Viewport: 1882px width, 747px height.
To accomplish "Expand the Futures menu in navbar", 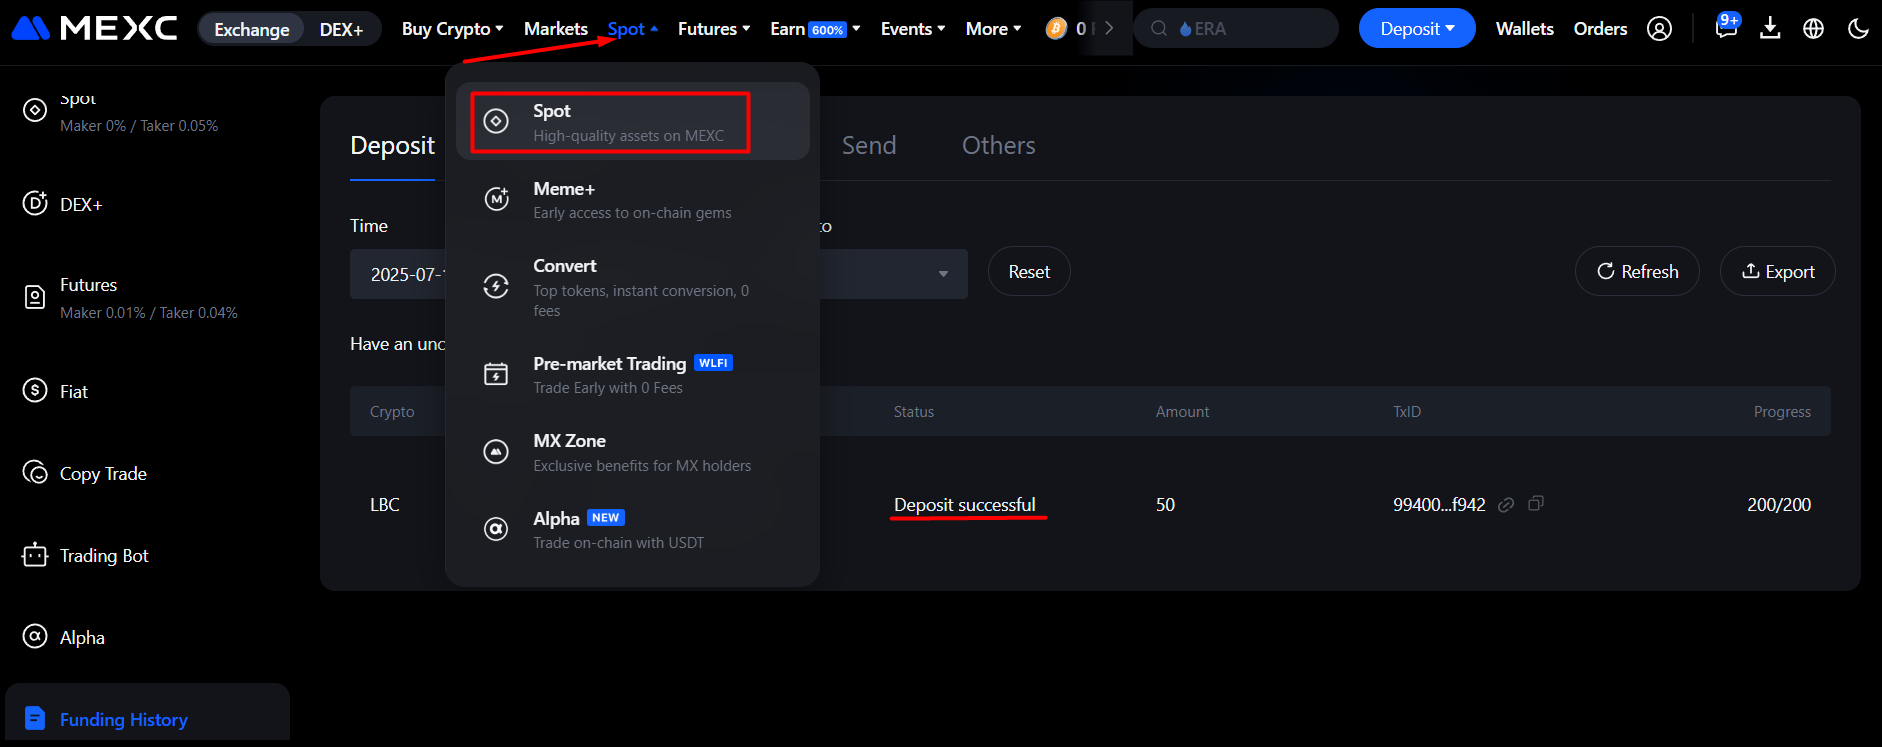I will click(714, 29).
